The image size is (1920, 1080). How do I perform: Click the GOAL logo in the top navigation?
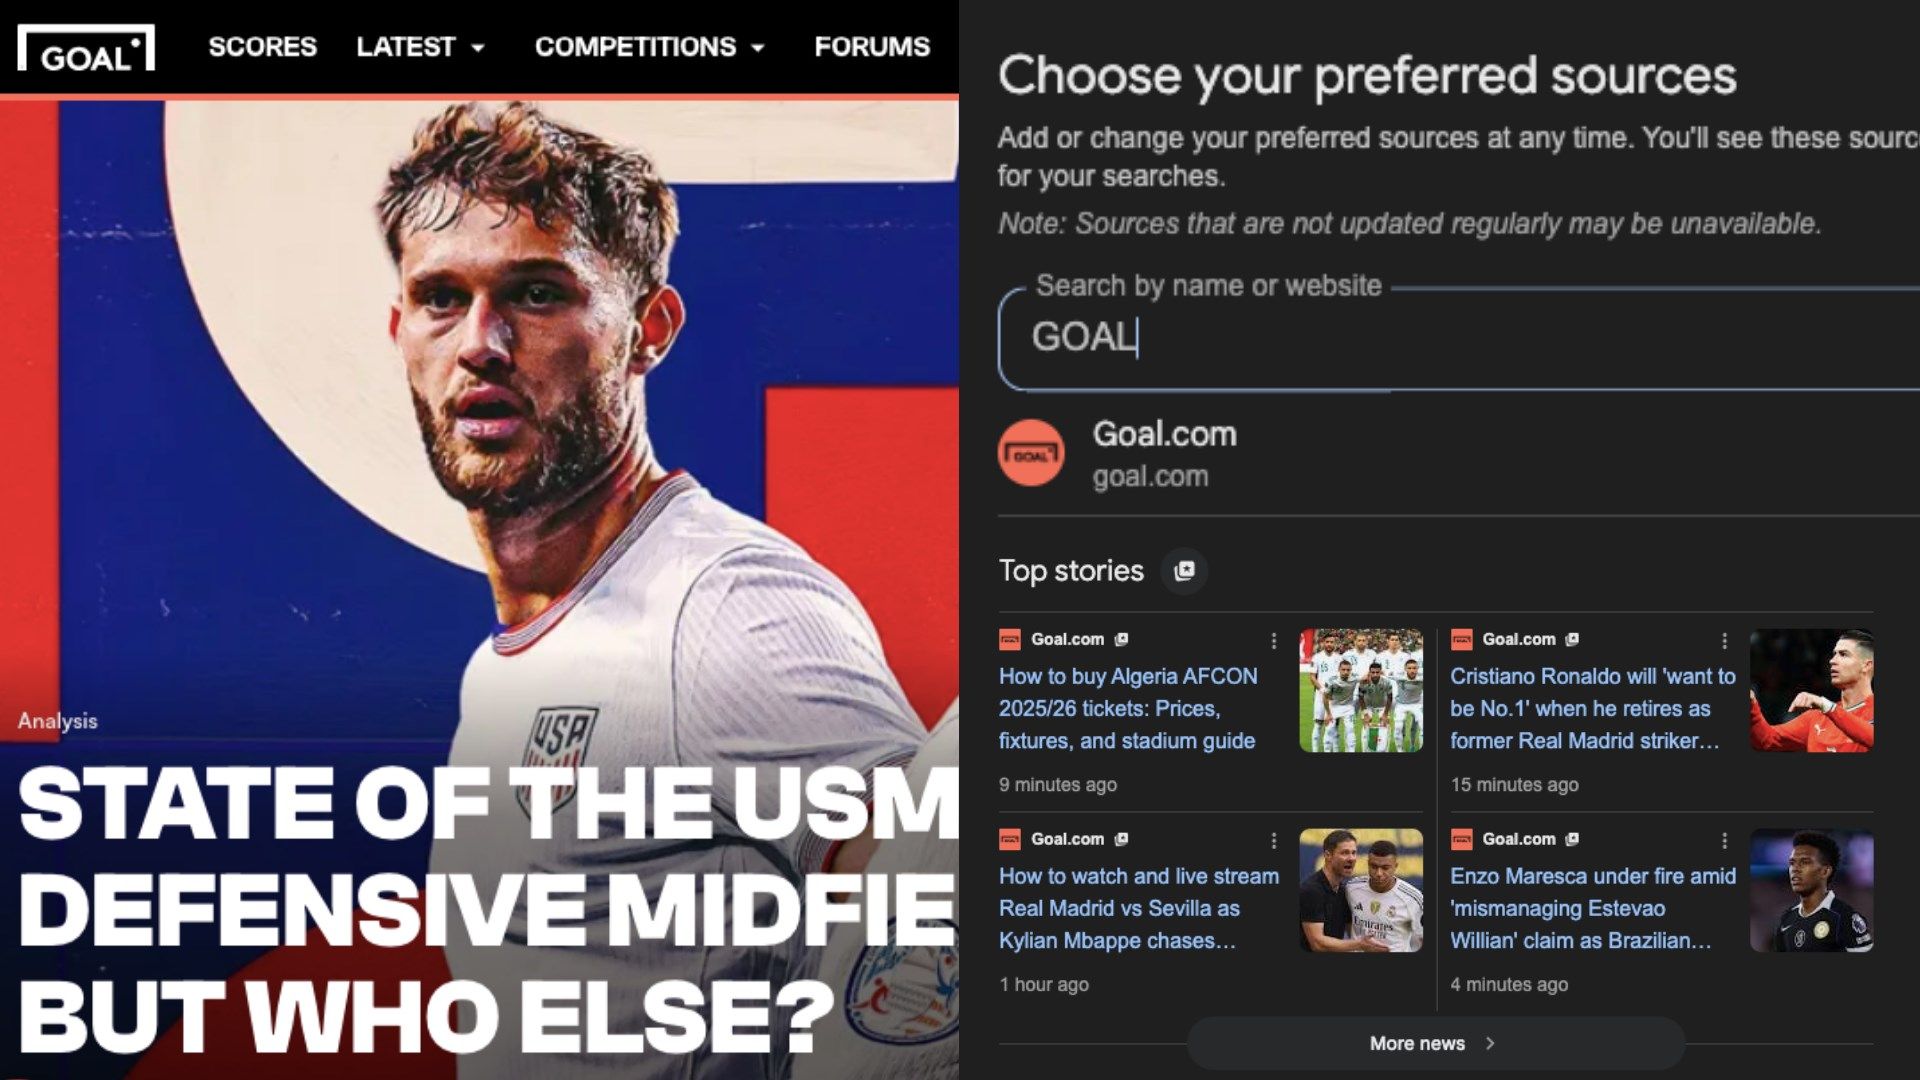[x=88, y=46]
